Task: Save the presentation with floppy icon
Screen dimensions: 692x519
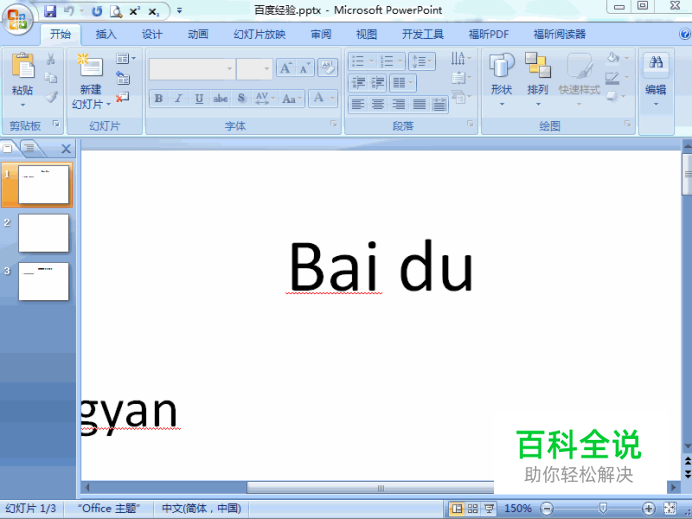Action: click(50, 11)
